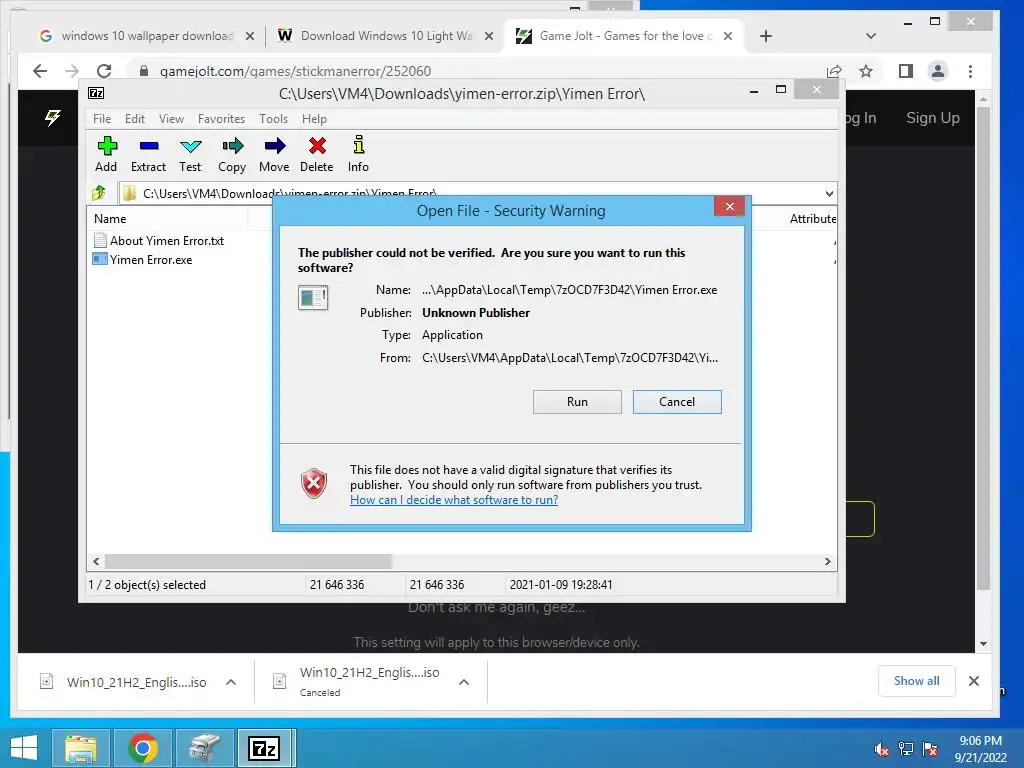The height and width of the screenshot is (768, 1024).
Task: Expand the 7-Zip address path dropdown
Action: point(829,193)
